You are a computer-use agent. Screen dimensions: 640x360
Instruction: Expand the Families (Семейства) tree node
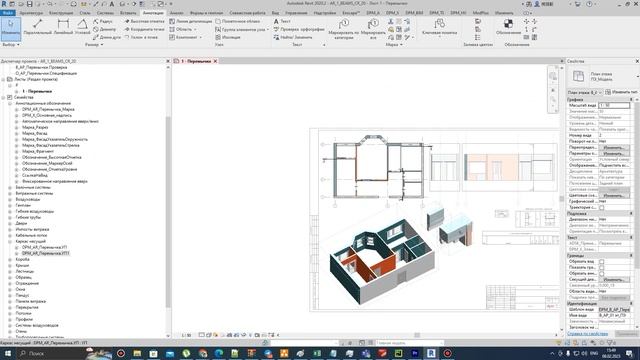pos(4,98)
